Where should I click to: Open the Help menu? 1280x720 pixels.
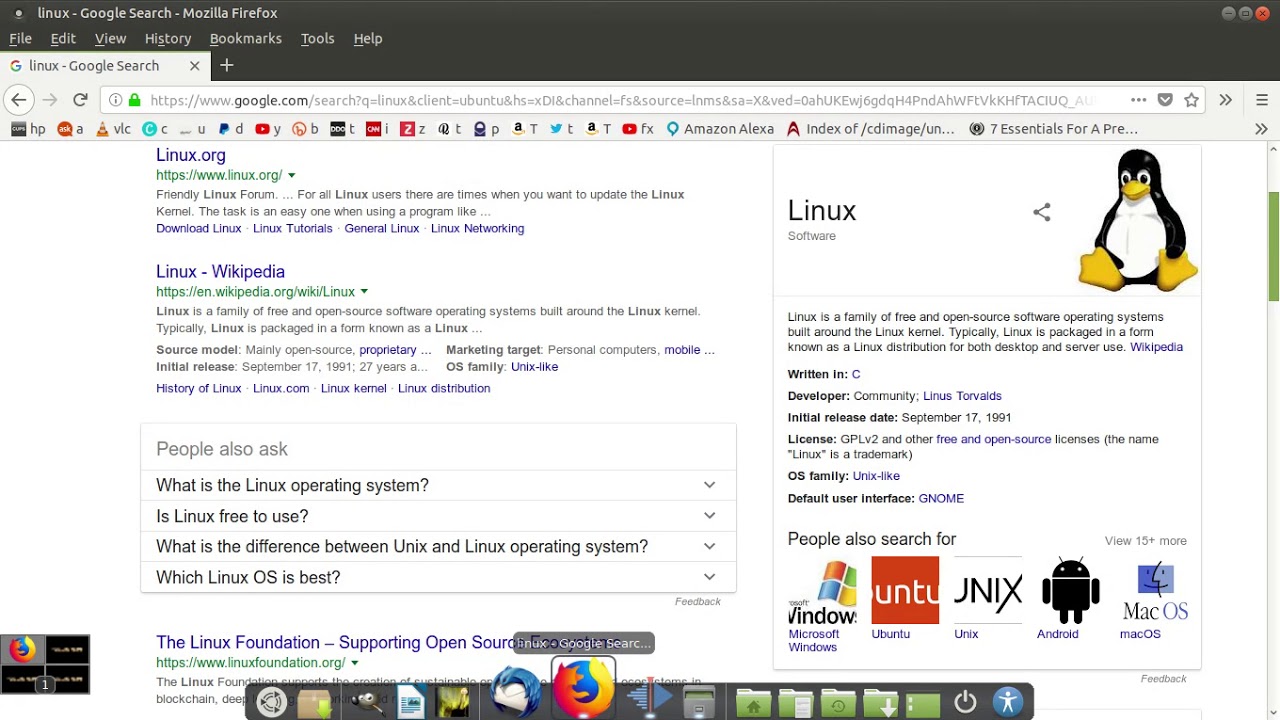[368, 38]
